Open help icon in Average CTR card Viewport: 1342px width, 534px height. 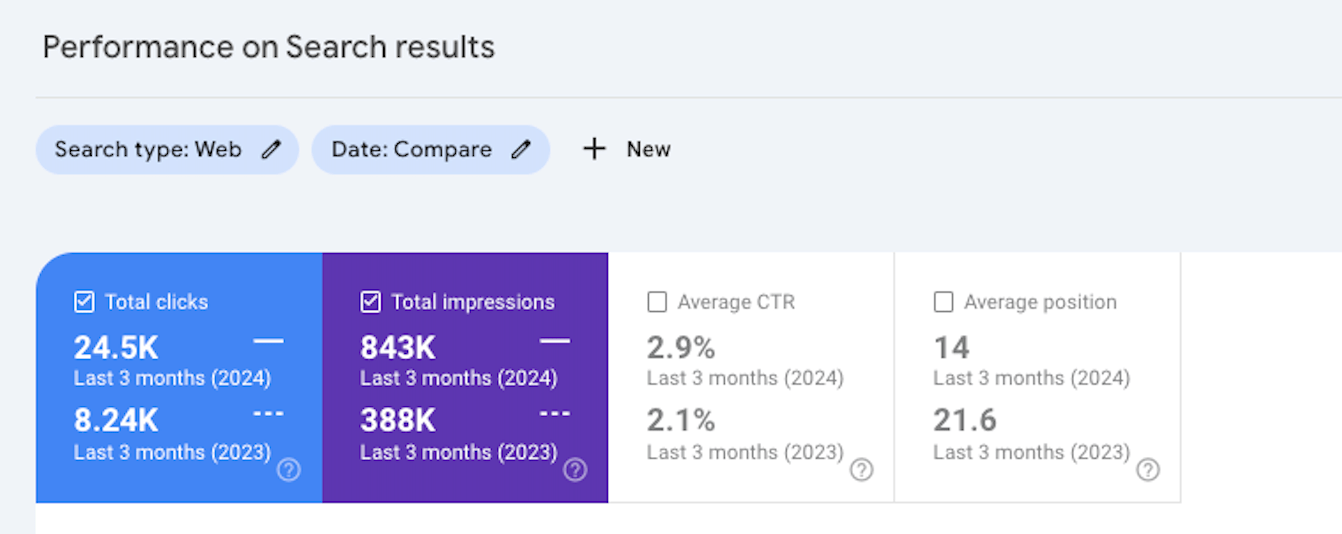point(861,470)
